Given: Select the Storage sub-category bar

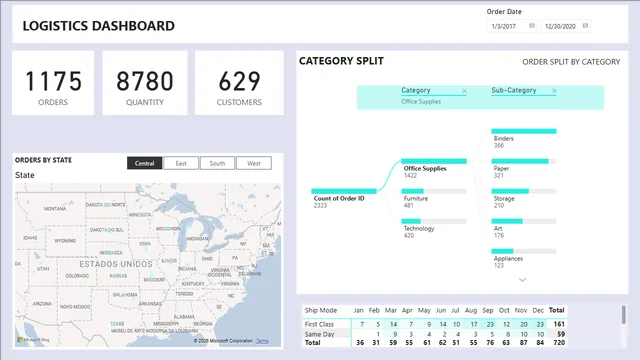Looking at the screenshot, I should (x=524, y=191).
